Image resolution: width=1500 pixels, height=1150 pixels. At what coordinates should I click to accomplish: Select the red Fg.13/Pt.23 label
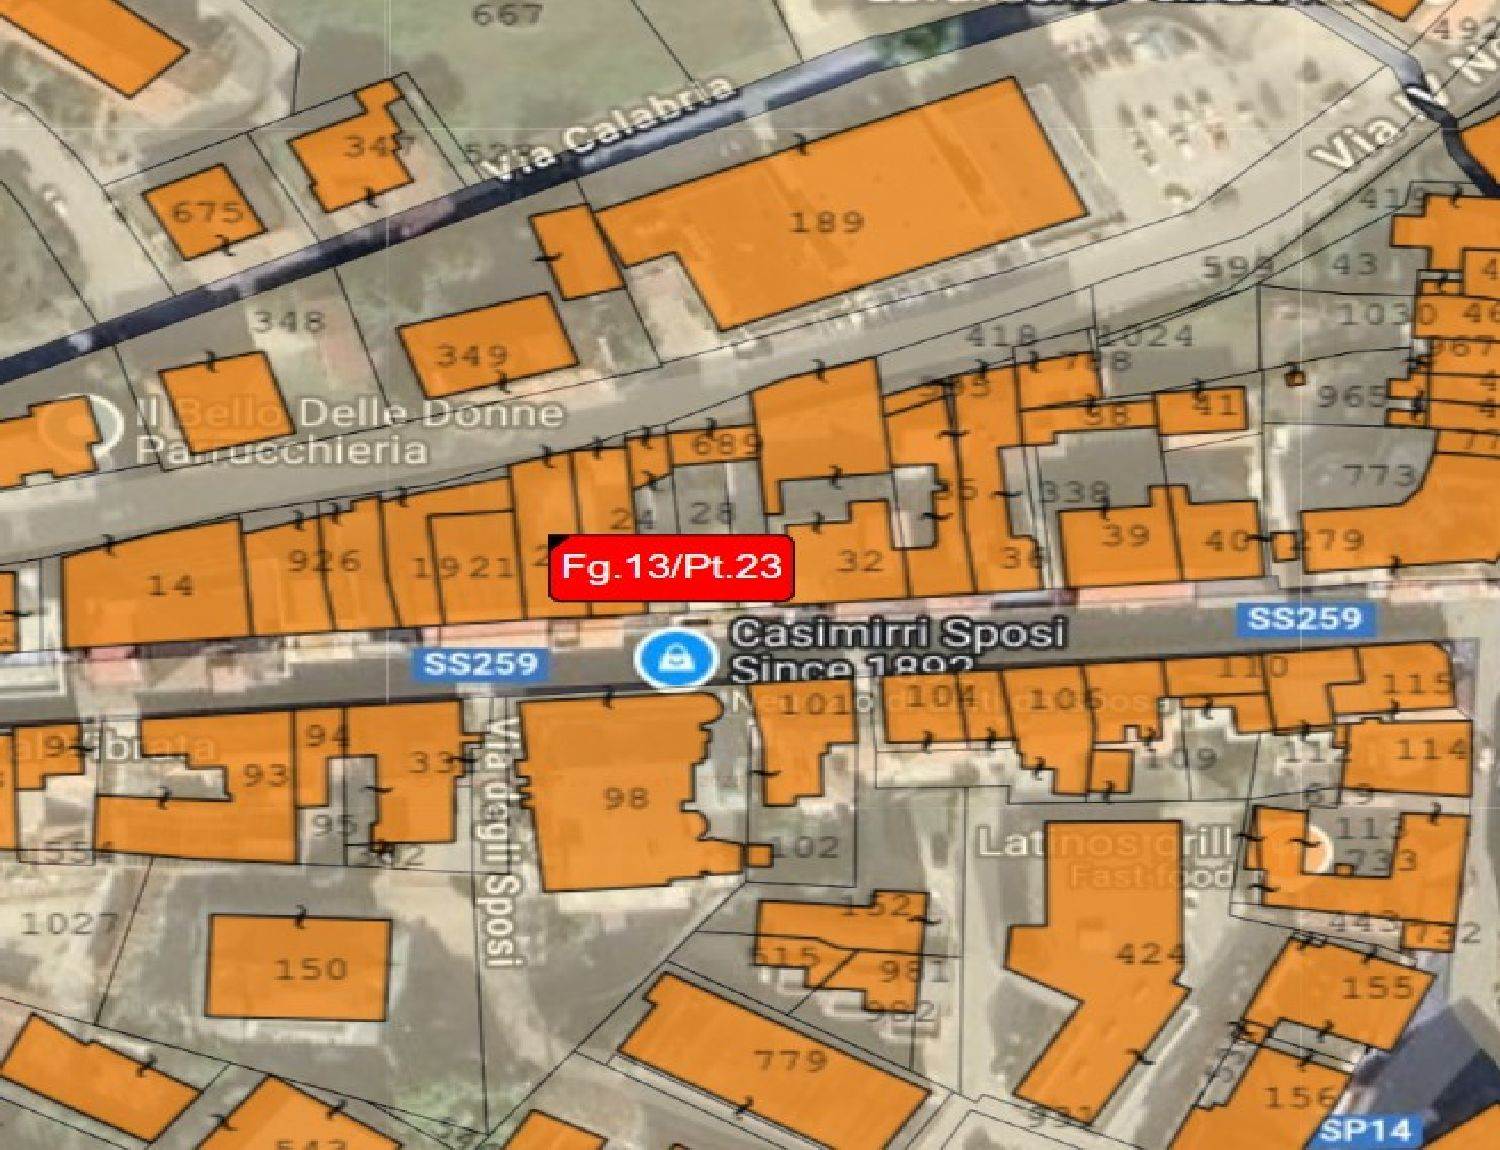point(670,568)
